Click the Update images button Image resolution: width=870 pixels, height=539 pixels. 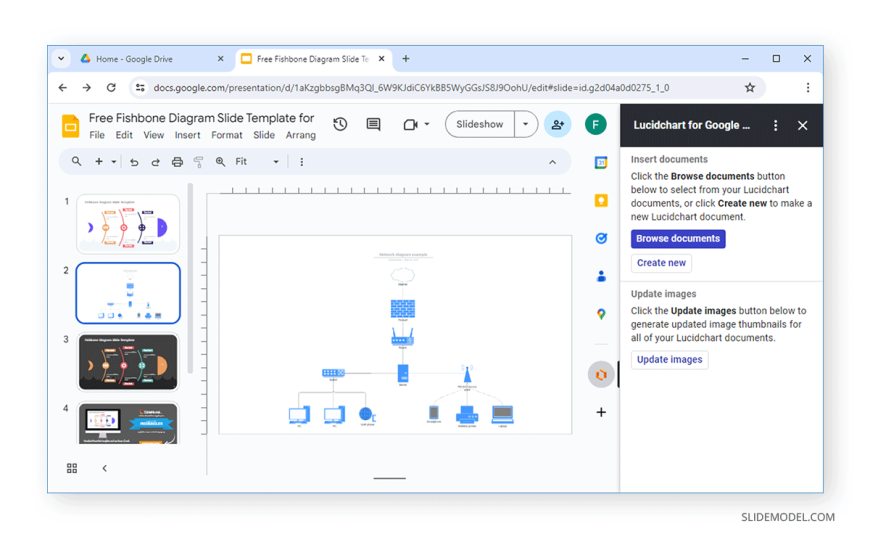(669, 360)
